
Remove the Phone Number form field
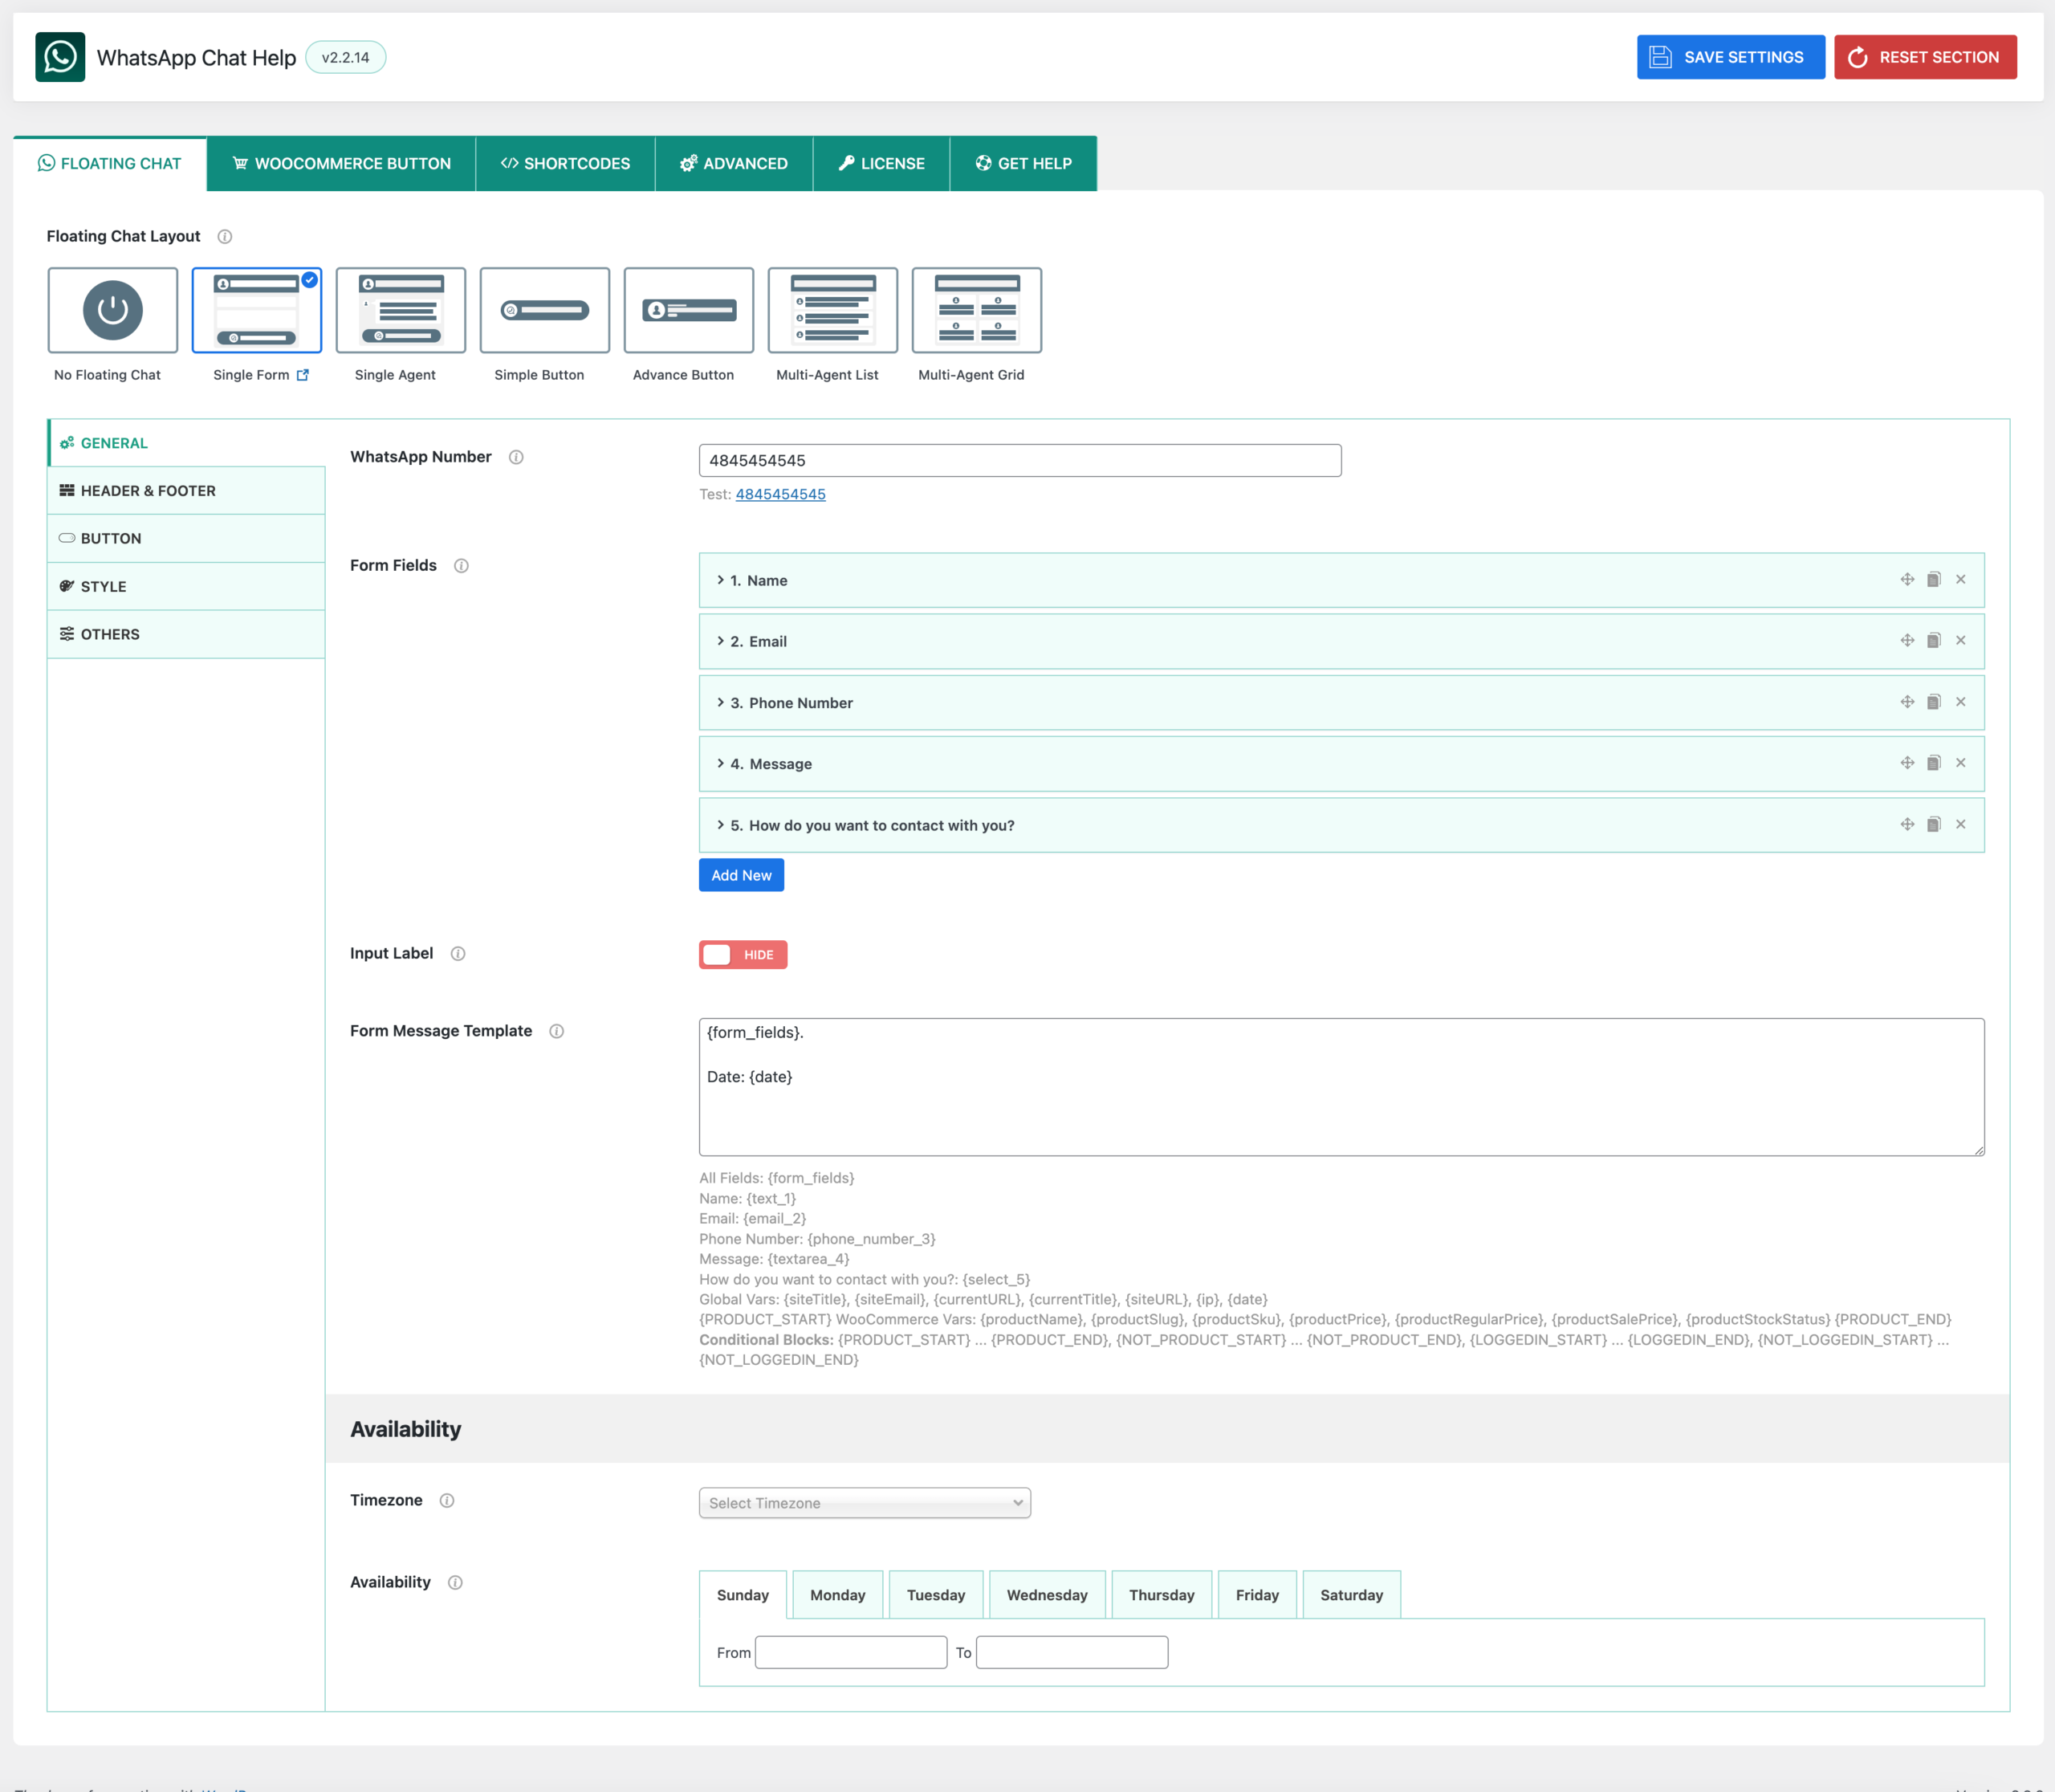[1961, 702]
